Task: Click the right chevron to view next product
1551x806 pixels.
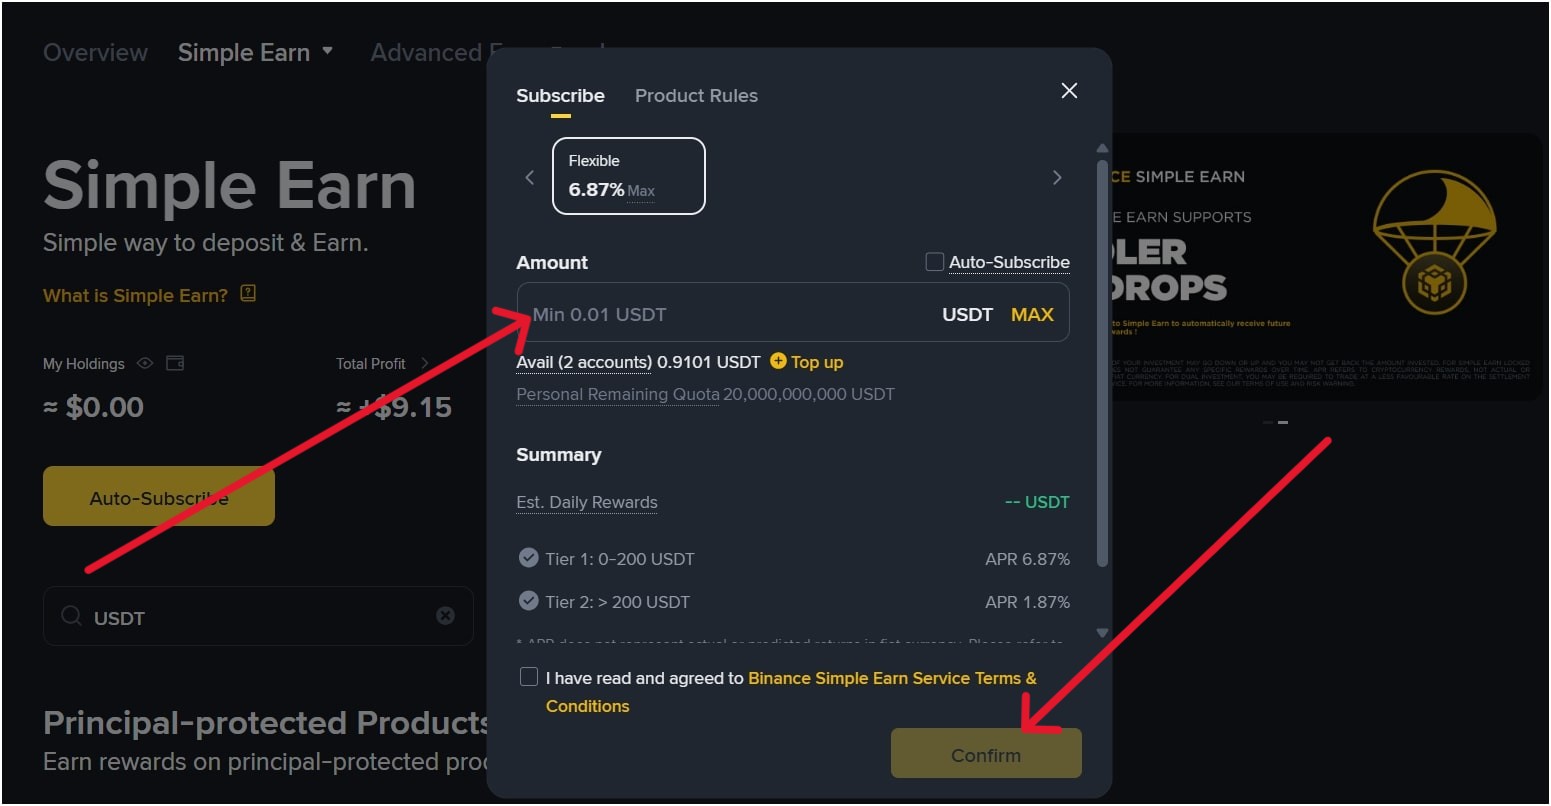Action: 1058,177
